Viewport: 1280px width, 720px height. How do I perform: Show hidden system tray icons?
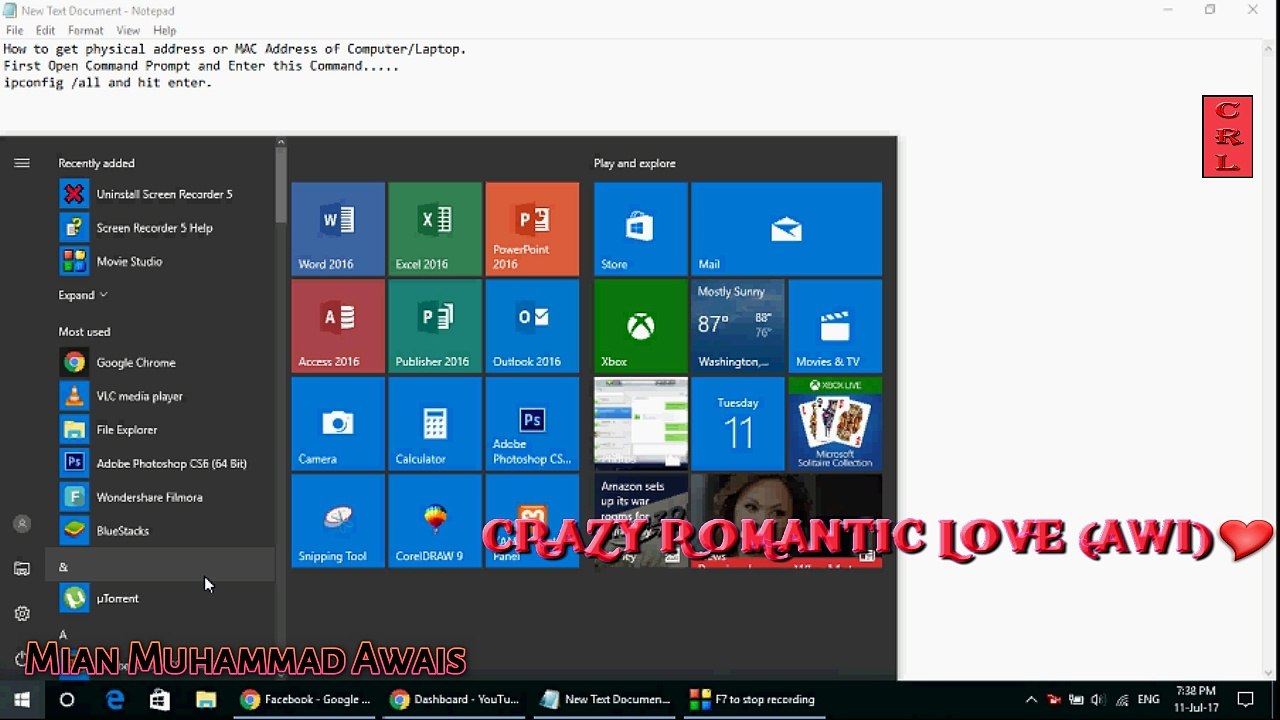1031,700
